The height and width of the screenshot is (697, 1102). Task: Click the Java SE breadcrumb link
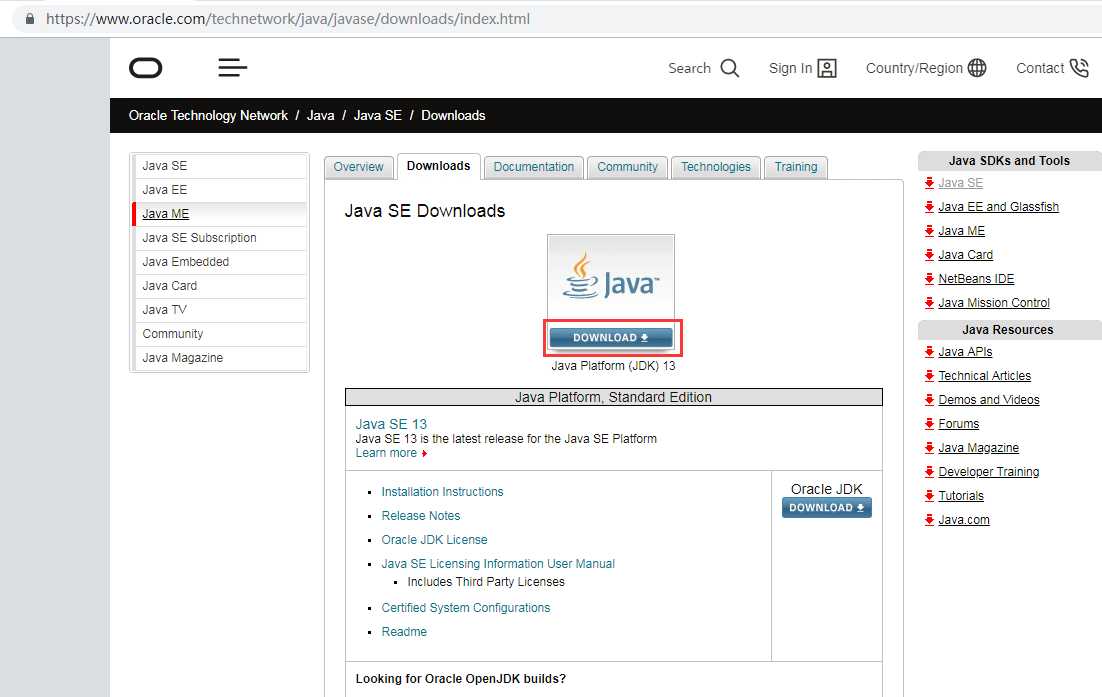(377, 115)
